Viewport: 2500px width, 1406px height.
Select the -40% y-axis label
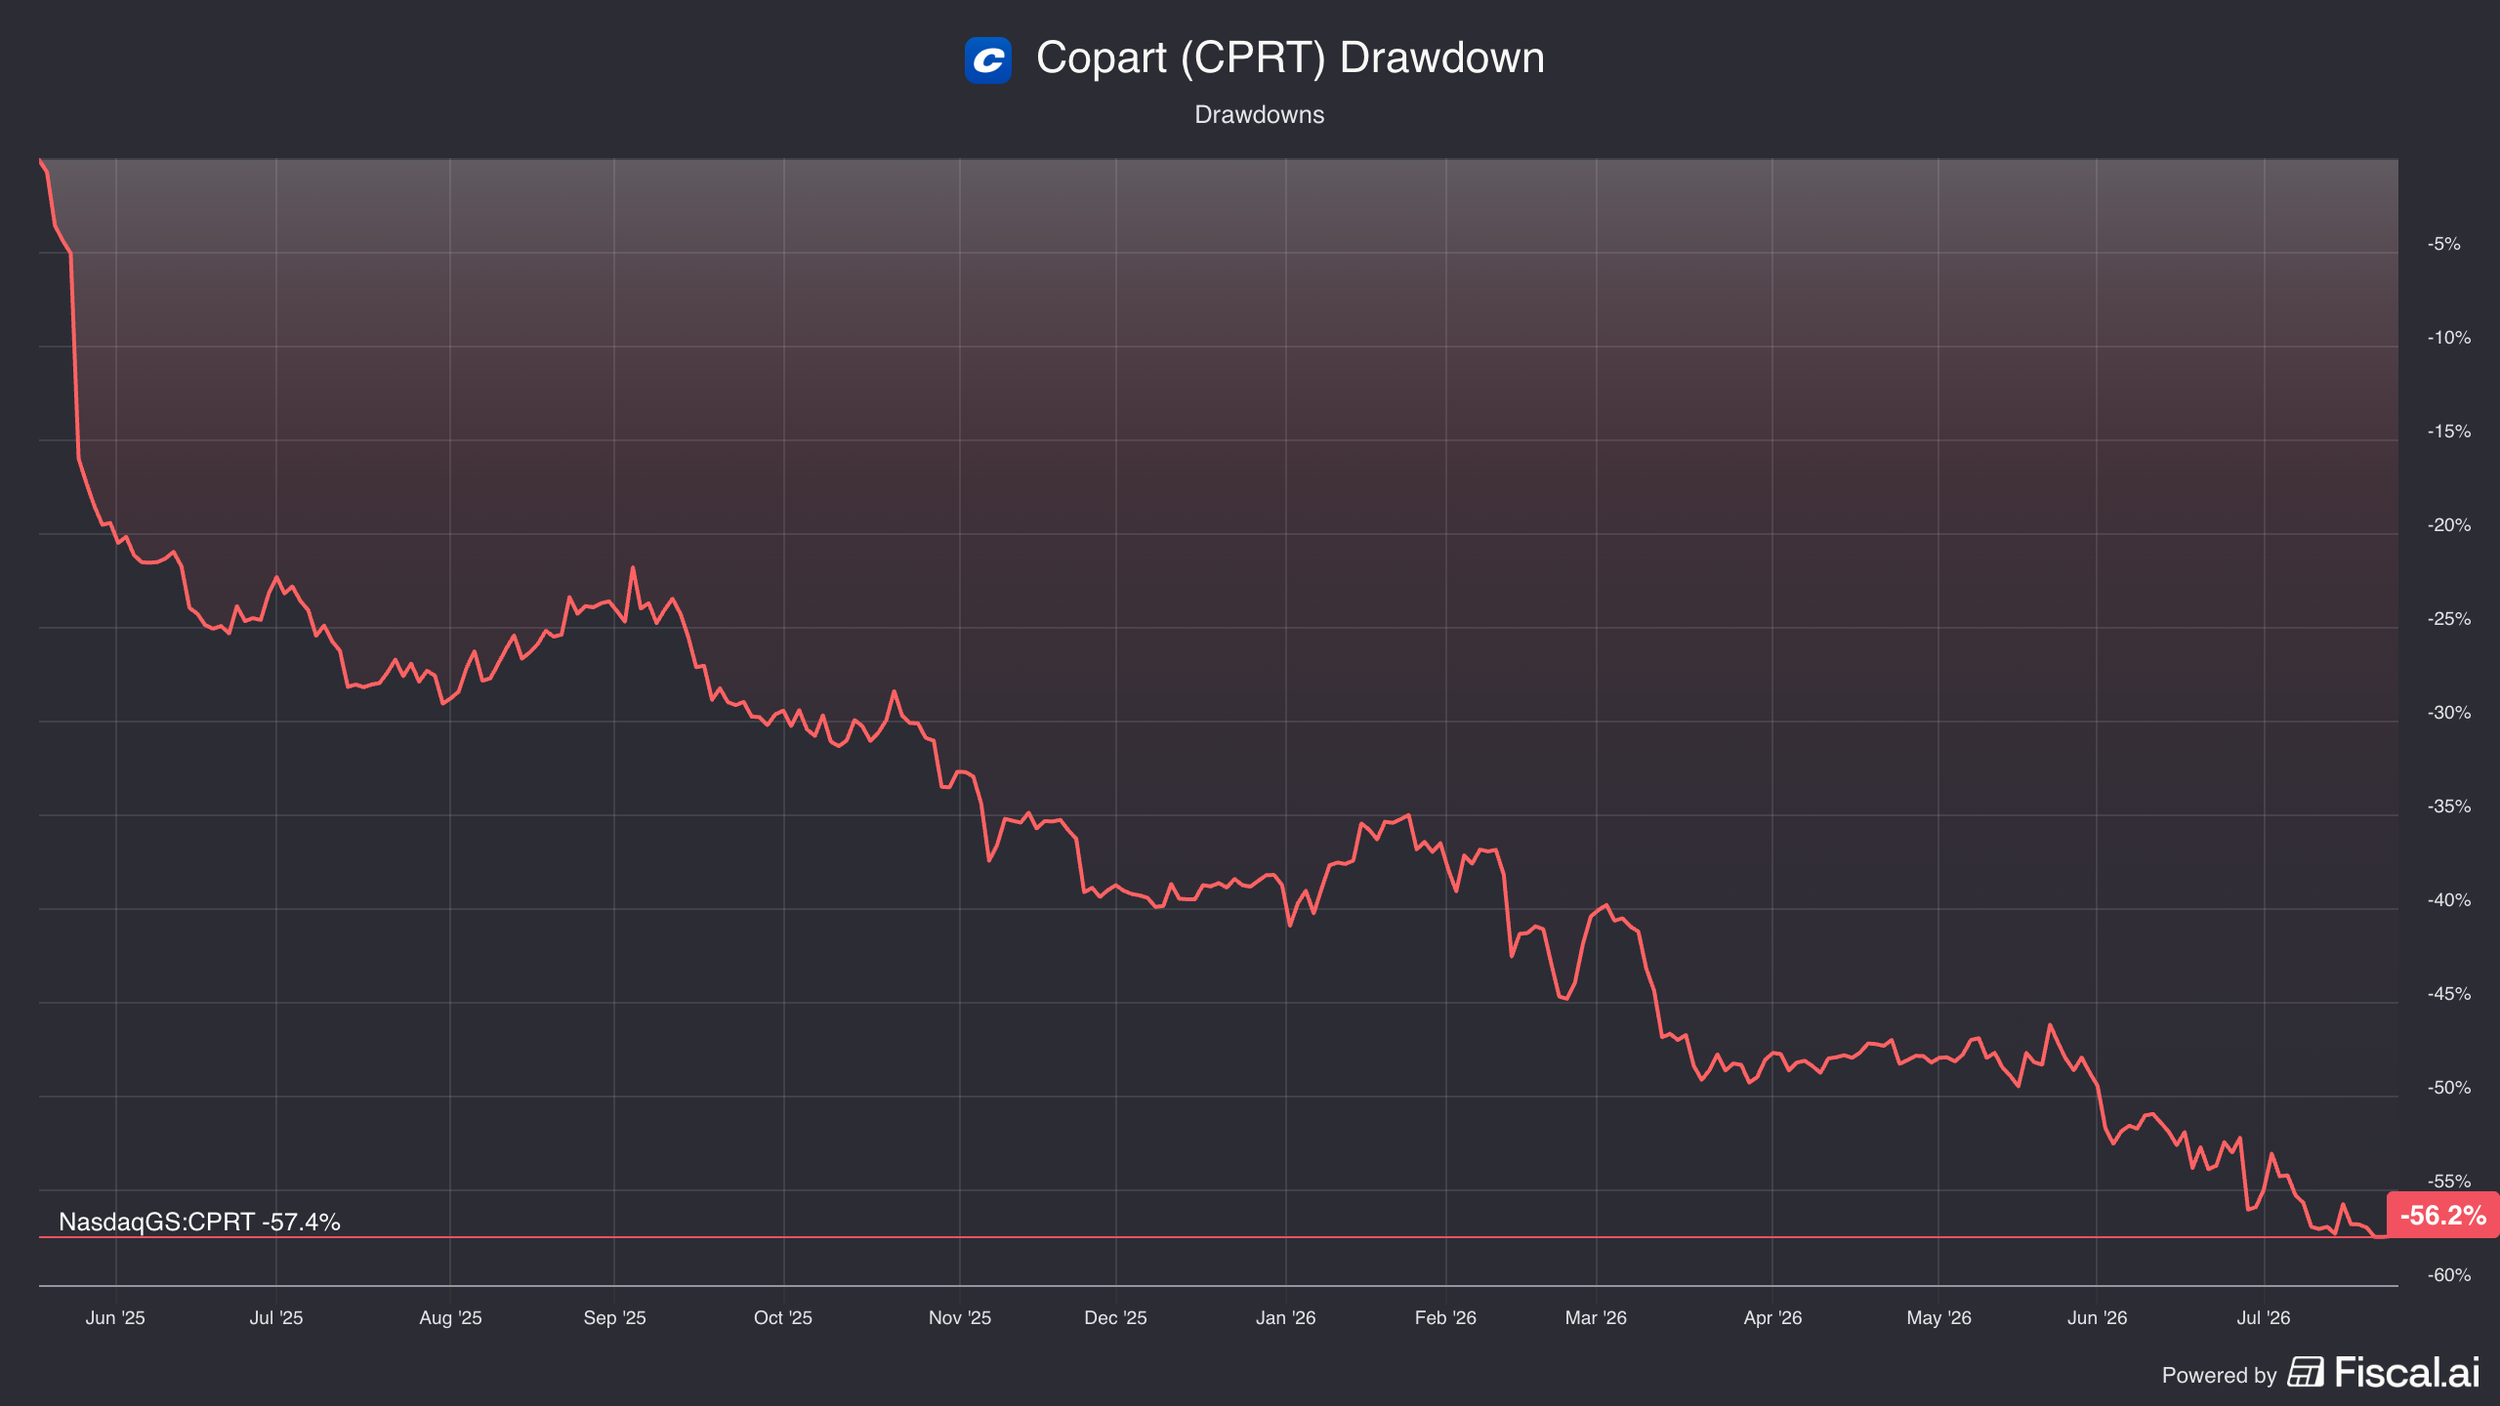point(2449,901)
